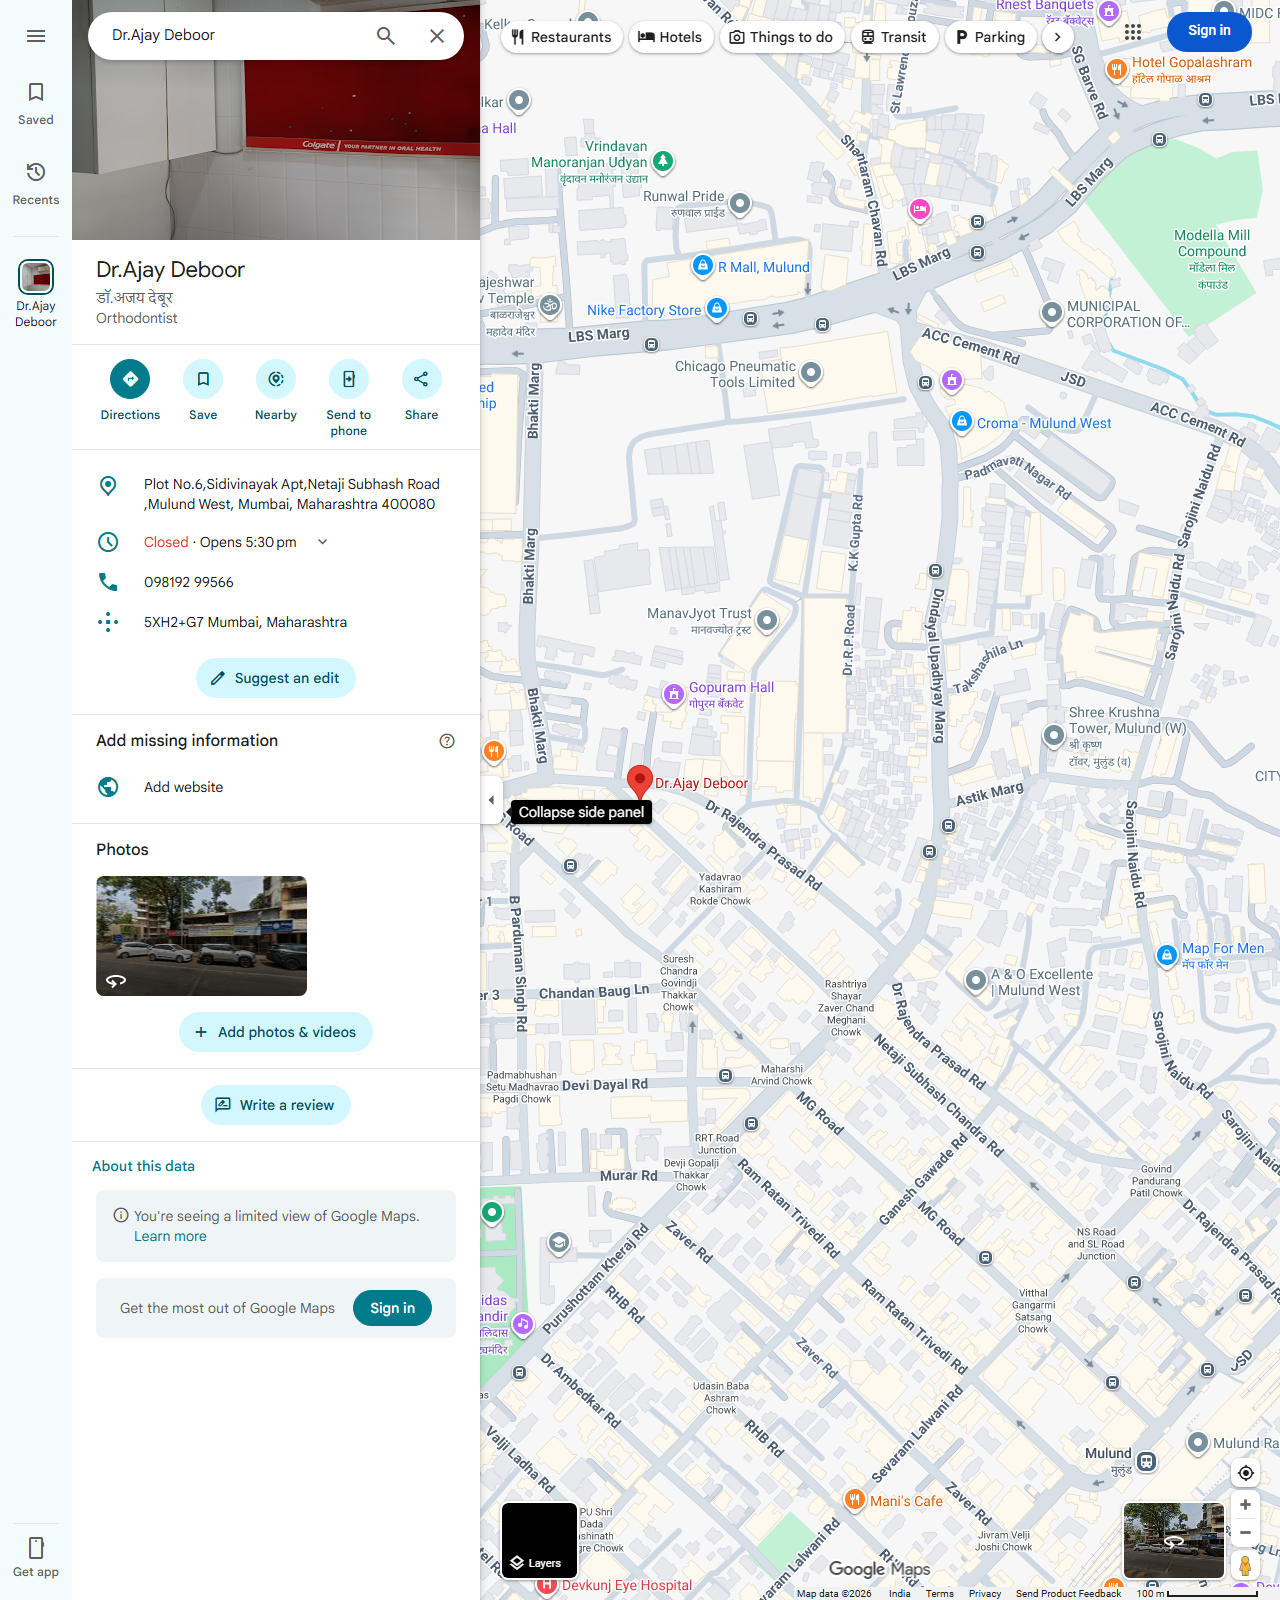Select the Hotels filter chip

(x=670, y=37)
